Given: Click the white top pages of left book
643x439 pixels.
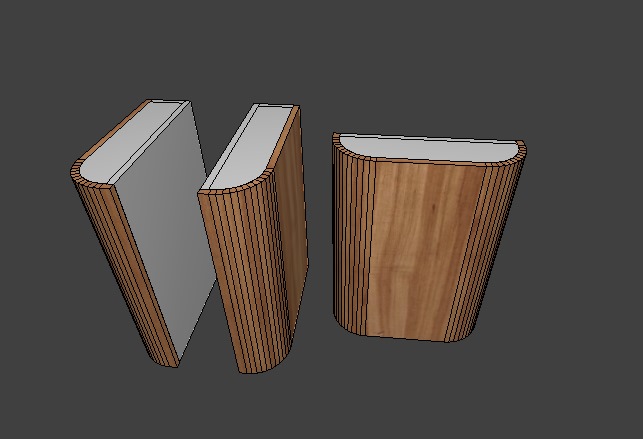Looking at the screenshot, I should (x=140, y=140).
